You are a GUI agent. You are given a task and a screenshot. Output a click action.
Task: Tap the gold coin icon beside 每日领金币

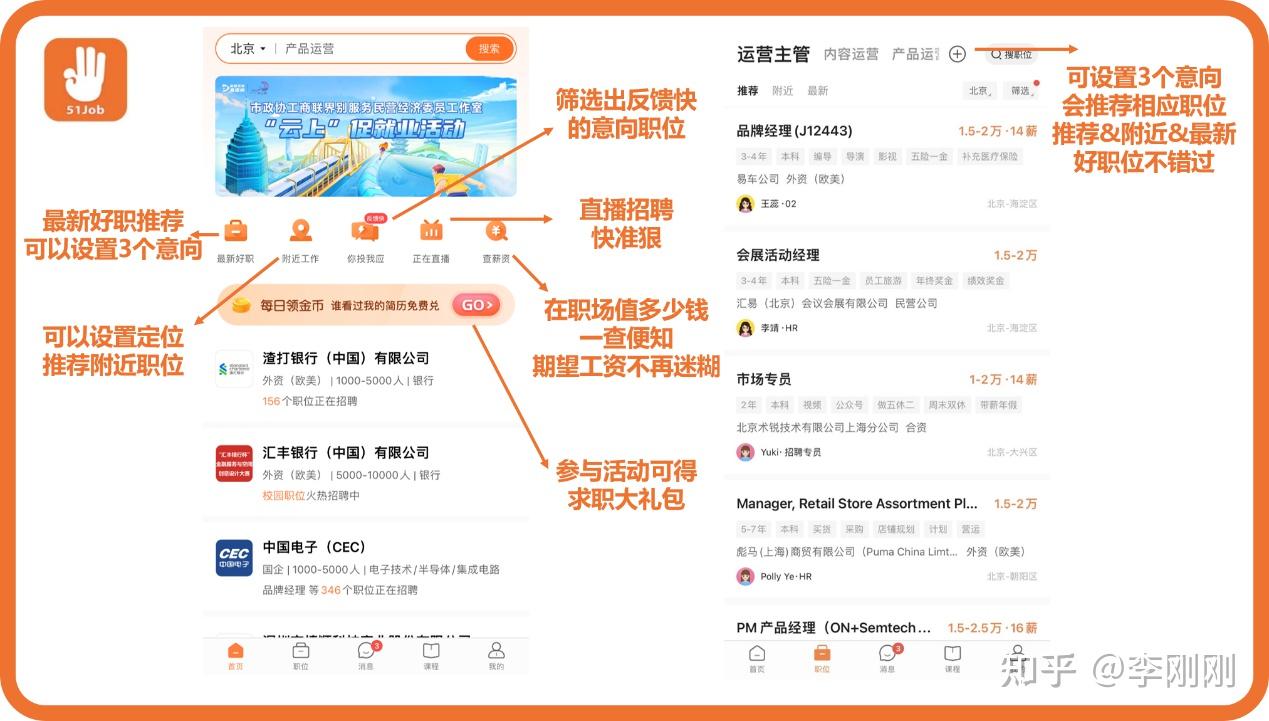tap(241, 305)
